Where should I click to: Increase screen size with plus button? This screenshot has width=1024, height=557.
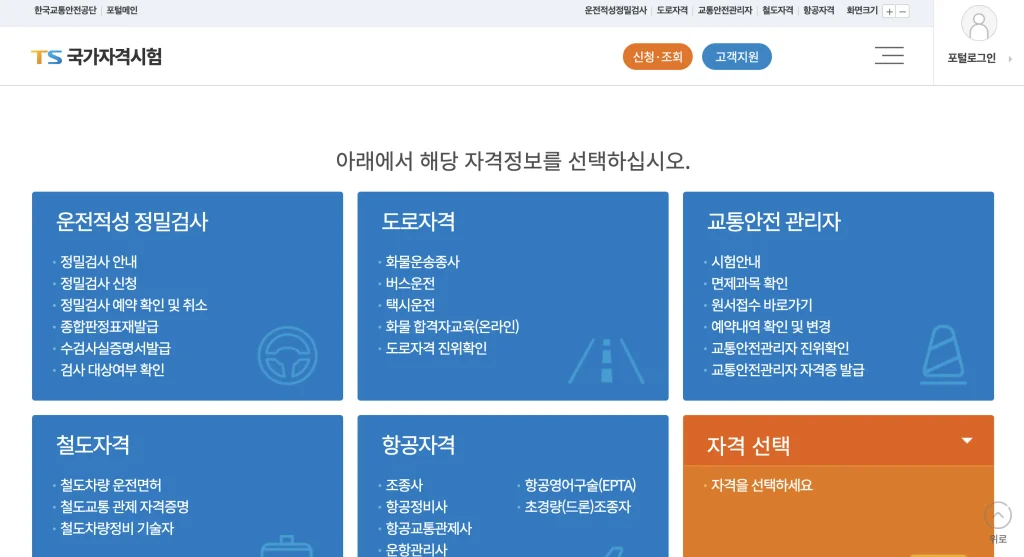coord(889,11)
